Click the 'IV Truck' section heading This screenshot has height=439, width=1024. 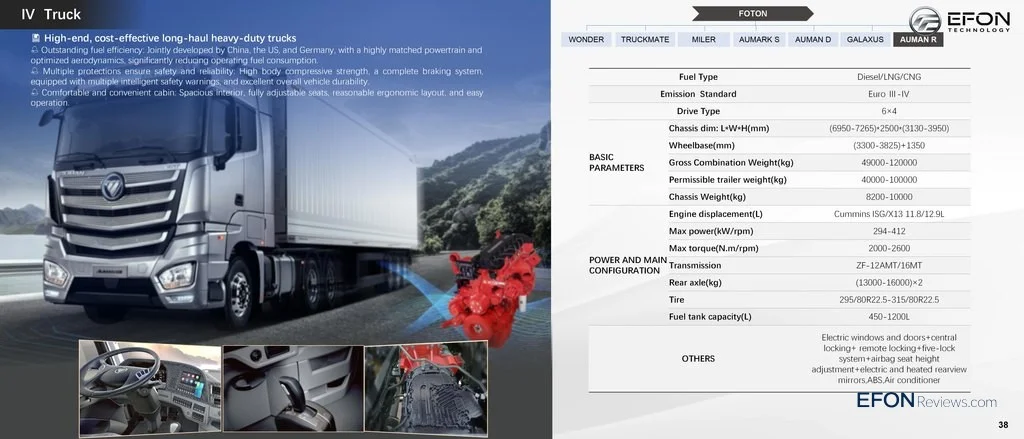51,14
